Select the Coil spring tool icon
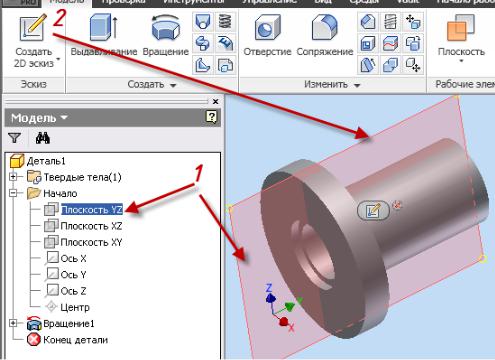495x360 pixels. 226,22
